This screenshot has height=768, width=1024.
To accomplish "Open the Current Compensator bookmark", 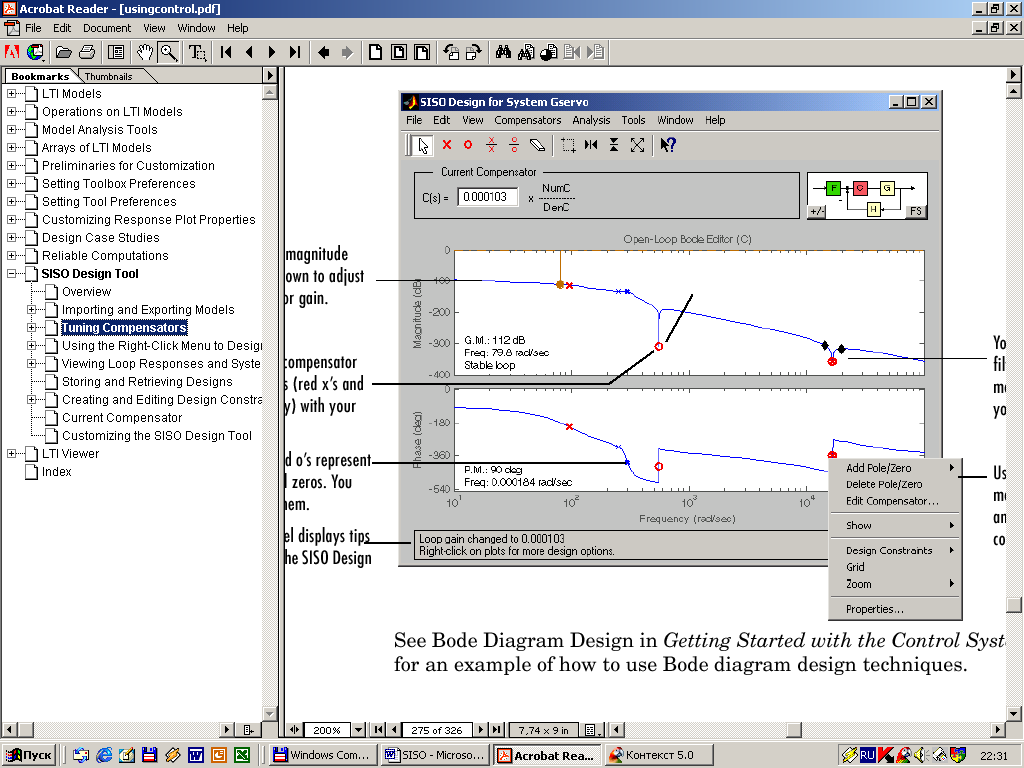I will pyautogui.click(x=122, y=418).
